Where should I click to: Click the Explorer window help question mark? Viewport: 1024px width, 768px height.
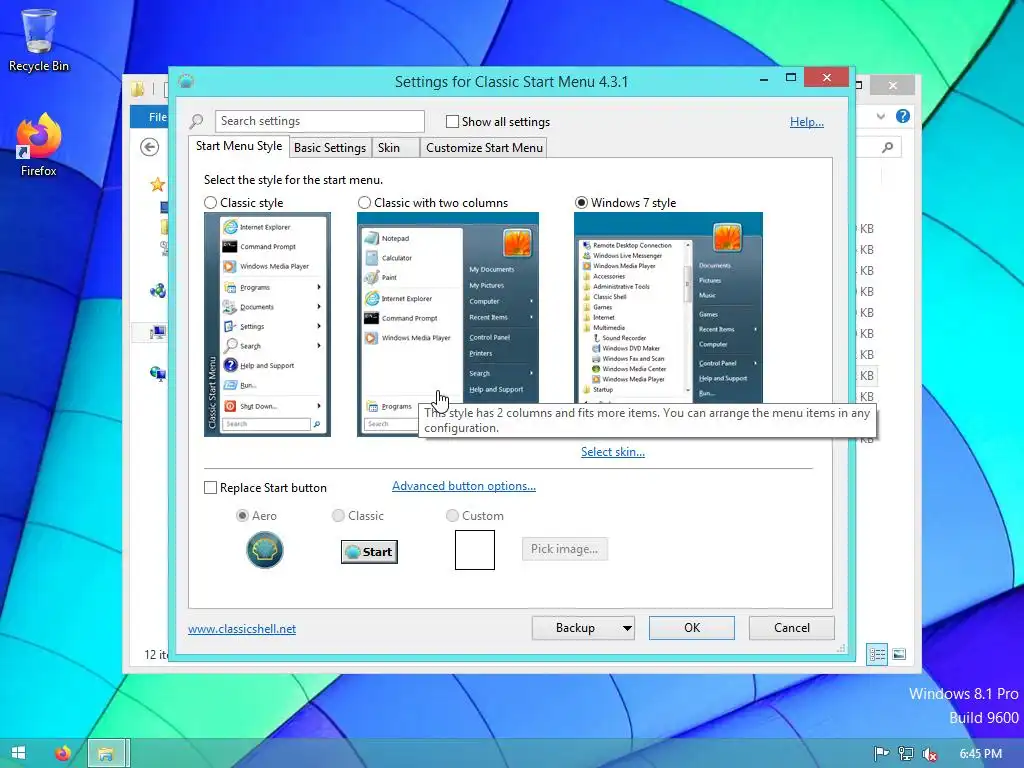(903, 116)
